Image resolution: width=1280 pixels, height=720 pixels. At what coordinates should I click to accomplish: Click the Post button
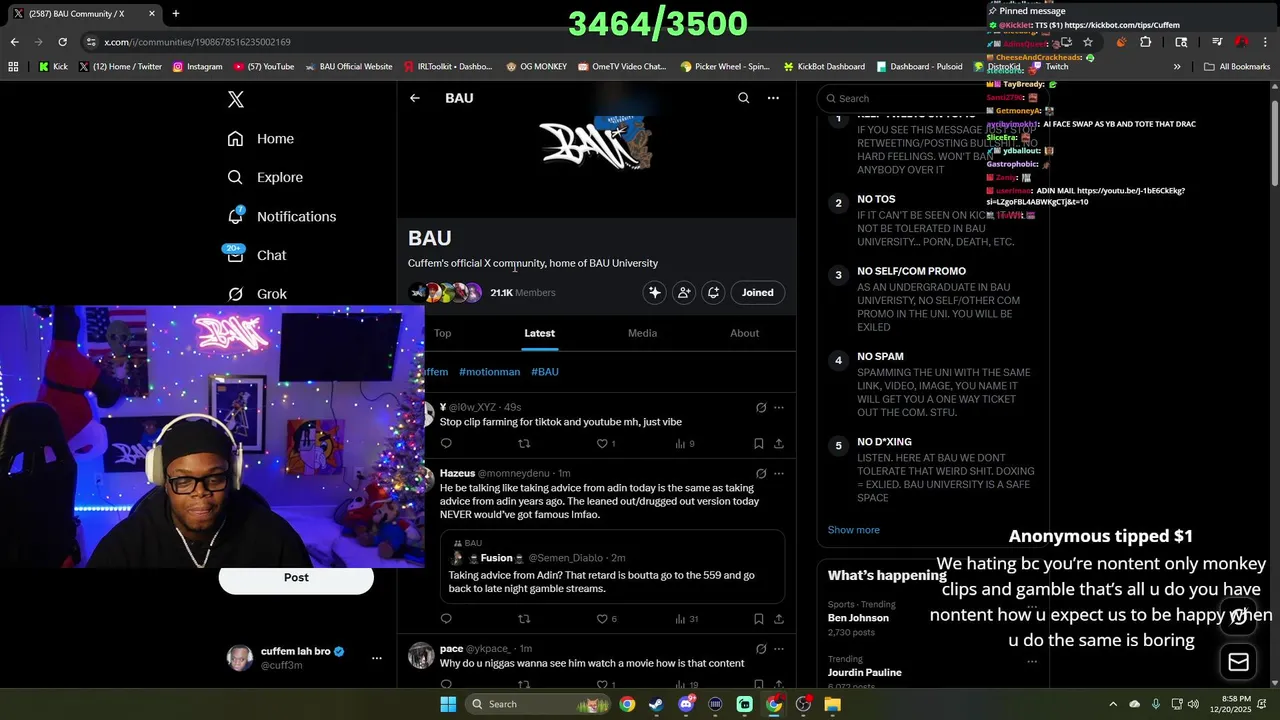(296, 578)
